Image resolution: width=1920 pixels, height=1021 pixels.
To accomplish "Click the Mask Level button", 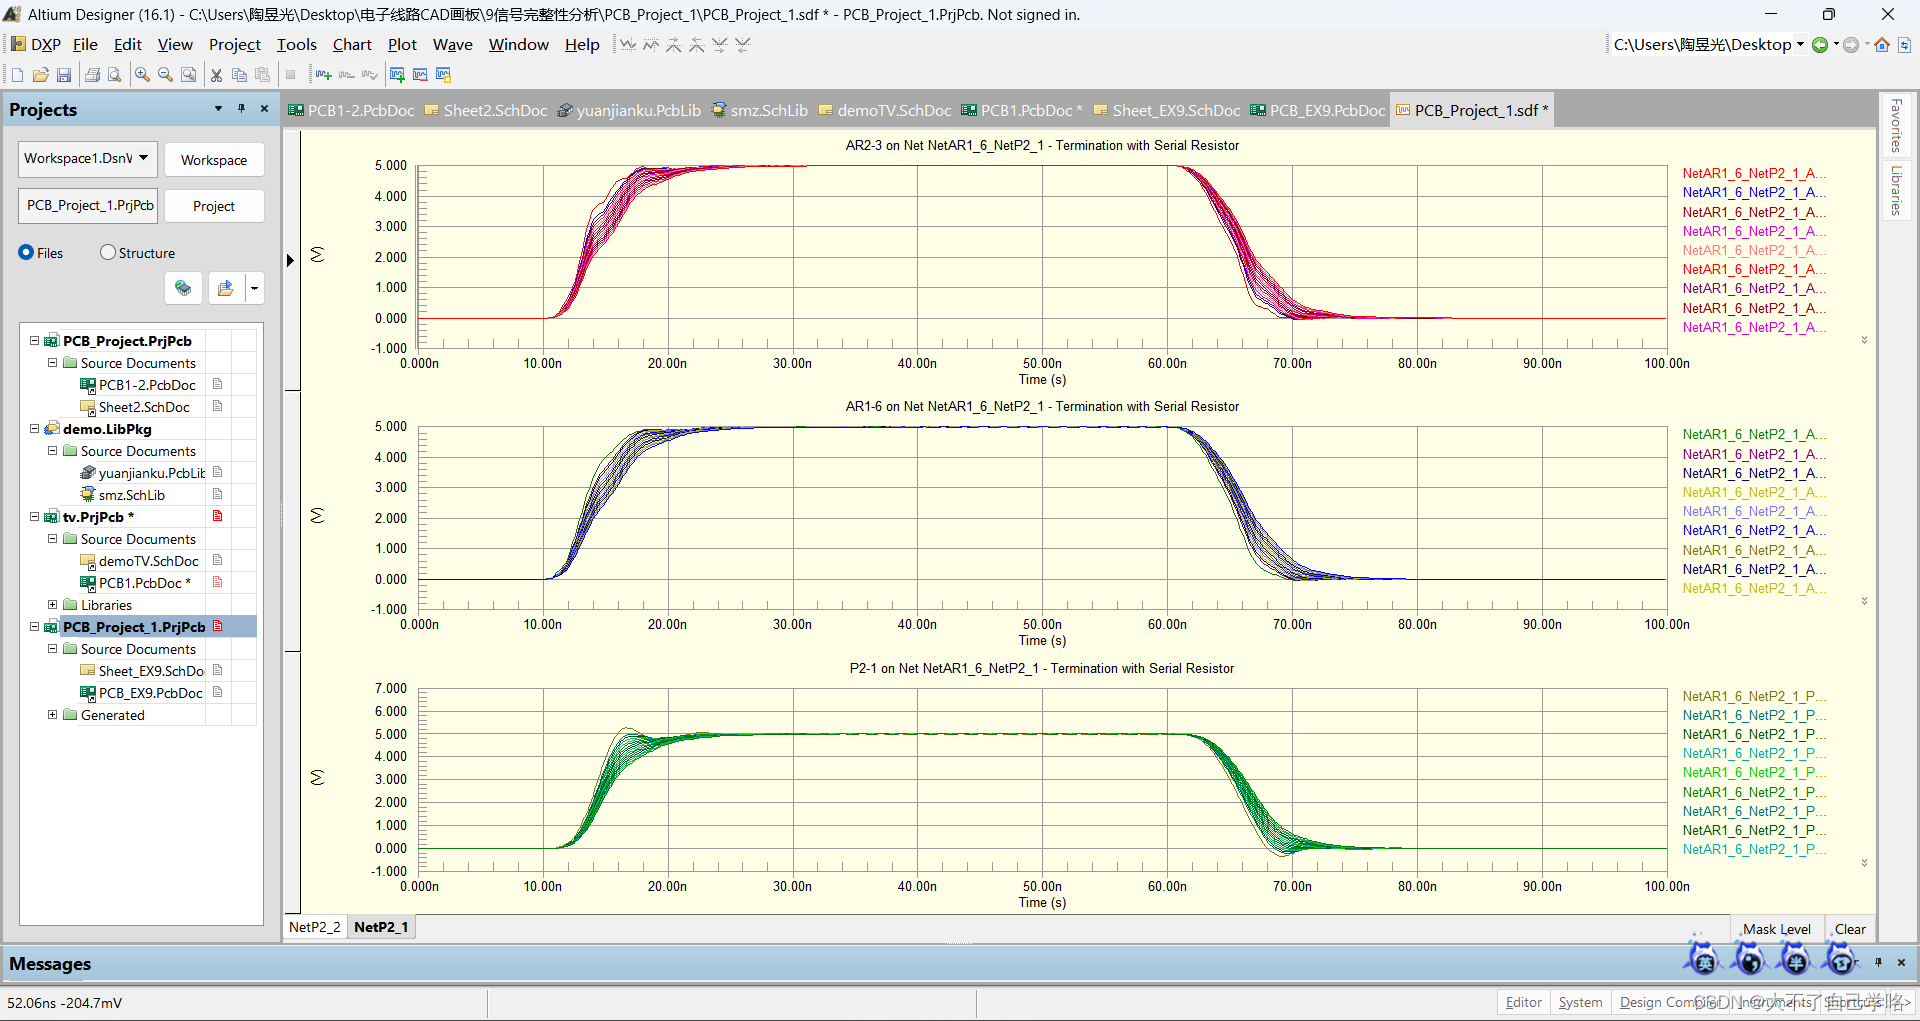I will coord(1777,929).
